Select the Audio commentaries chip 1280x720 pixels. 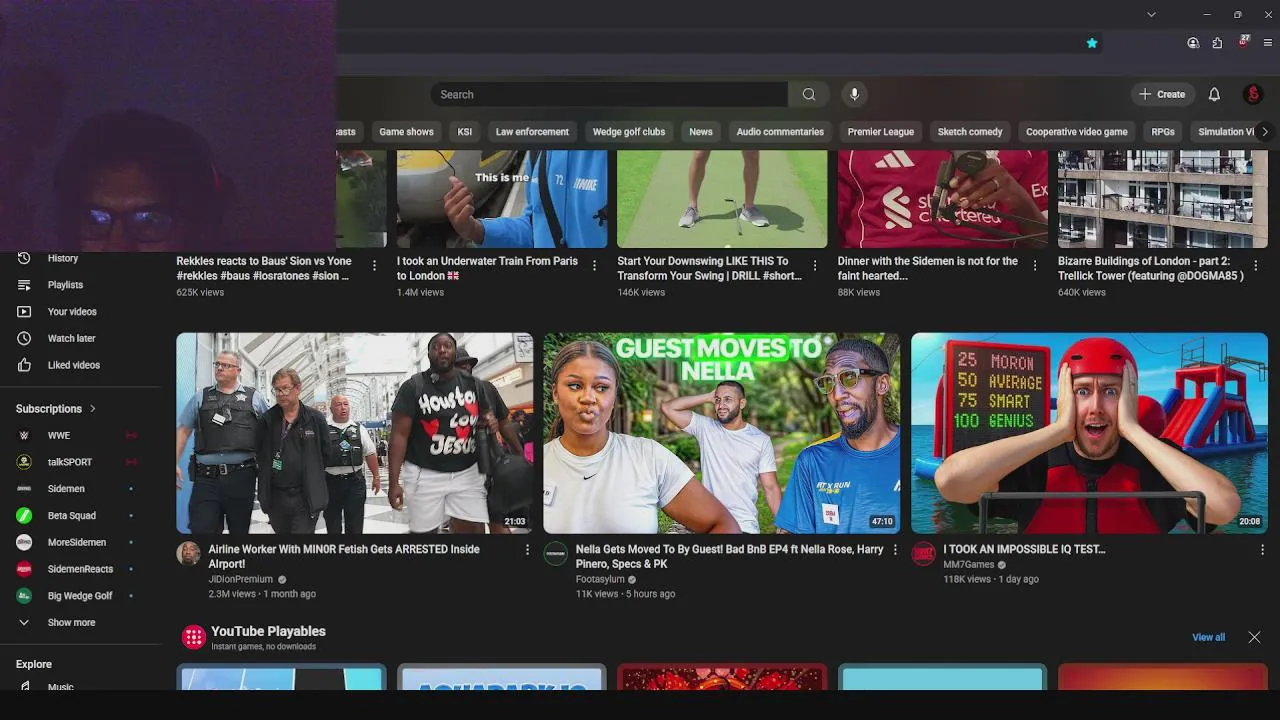click(x=780, y=132)
